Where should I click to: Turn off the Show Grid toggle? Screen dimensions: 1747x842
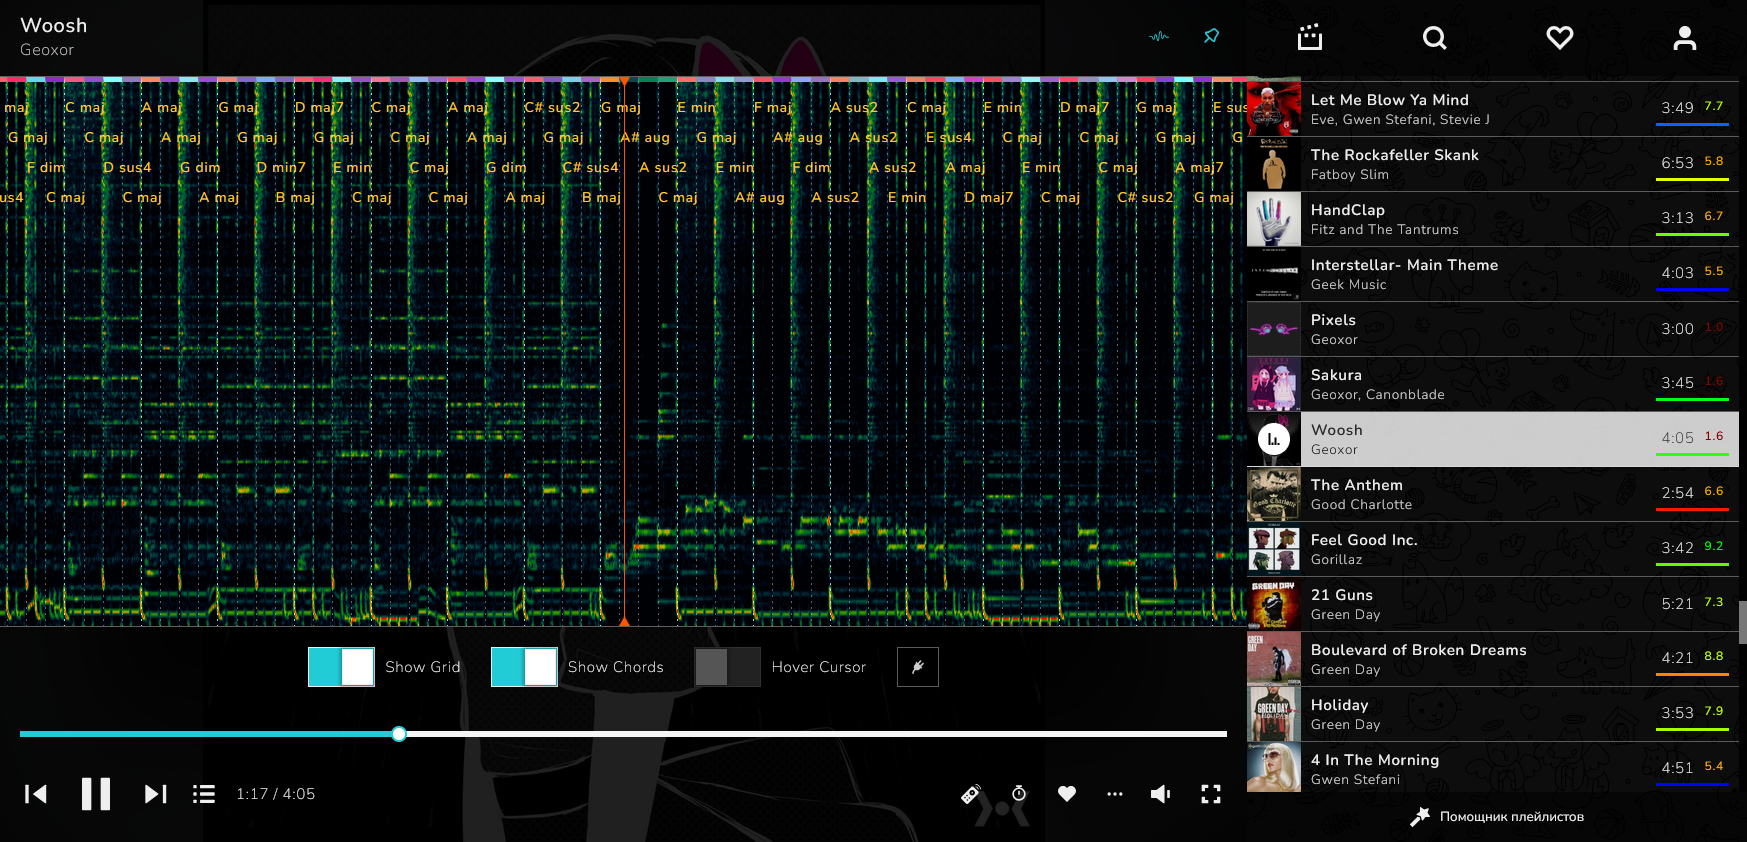(341, 667)
